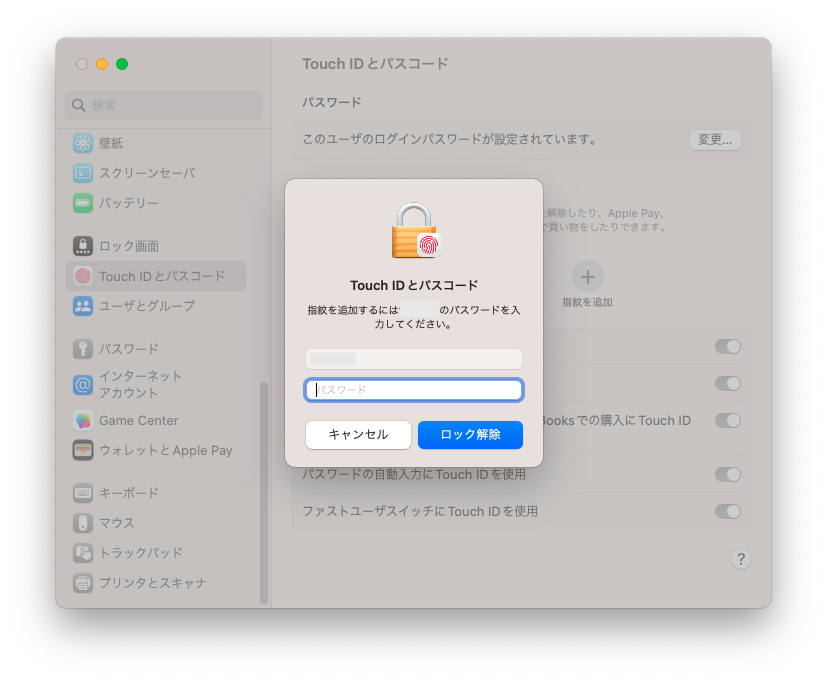Click the プリンタとスキャナ printer icon
Viewport: 827px width, 682px height.
click(83, 583)
